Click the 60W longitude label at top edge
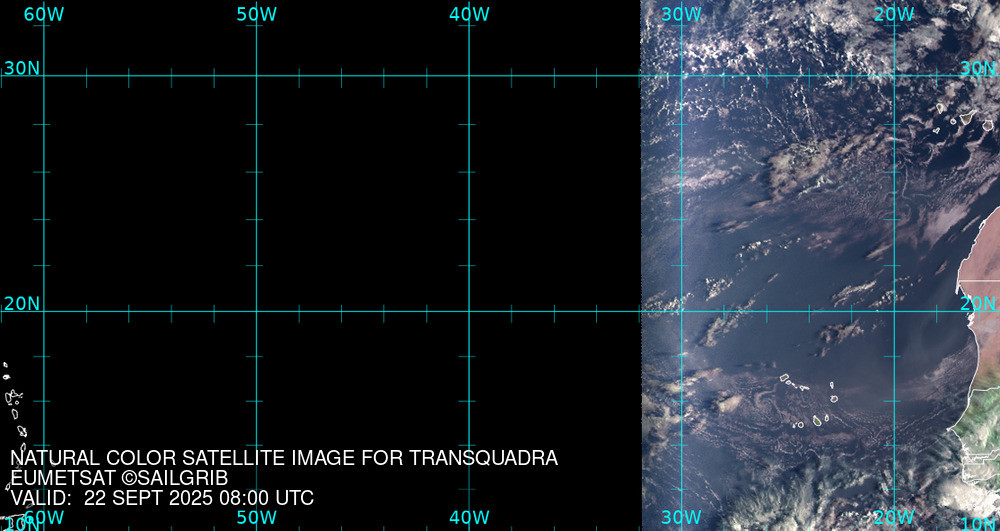1000x531 pixels. pyautogui.click(x=43, y=14)
